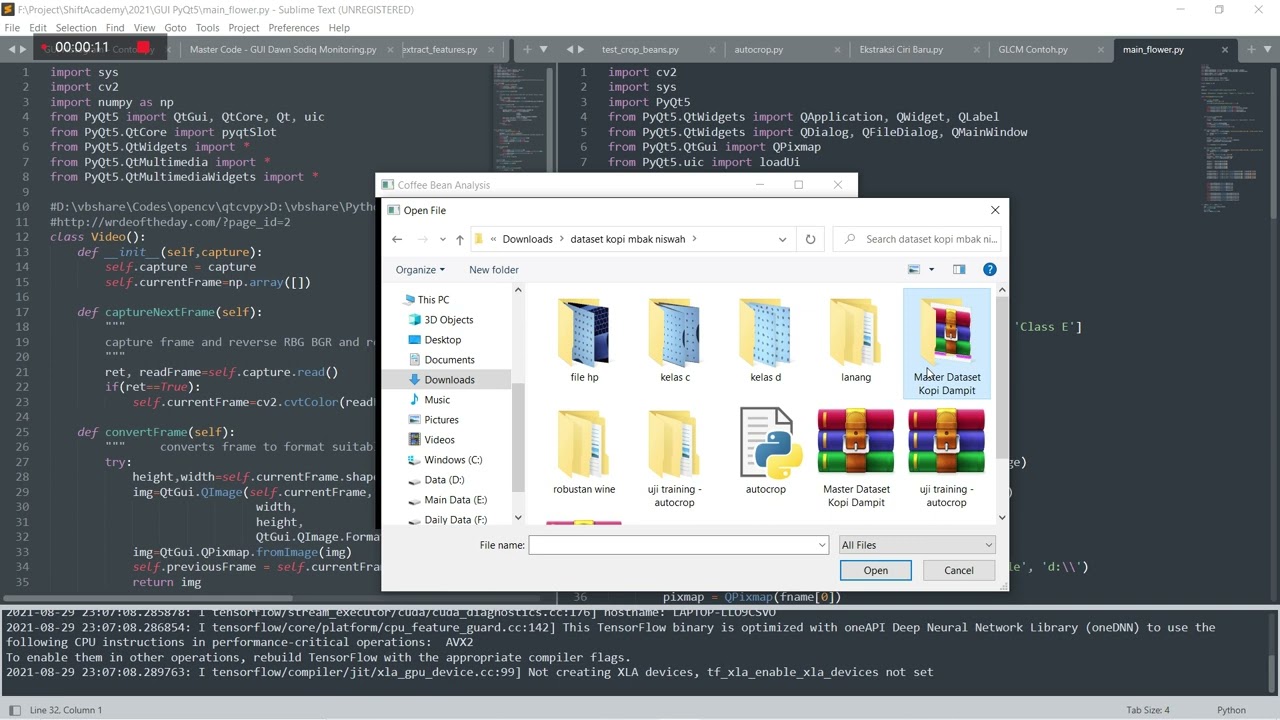1280x720 pixels.
Task: Go up one folder level in dialog
Action: [x=459, y=240]
